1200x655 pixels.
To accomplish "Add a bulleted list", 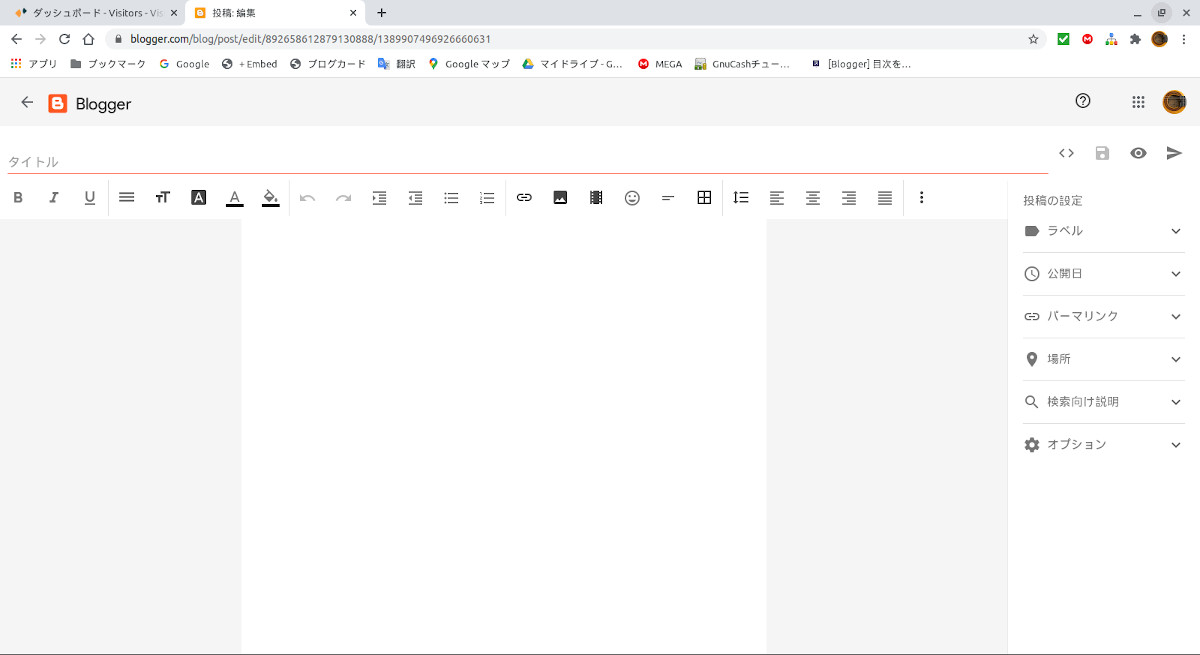I will 451,198.
